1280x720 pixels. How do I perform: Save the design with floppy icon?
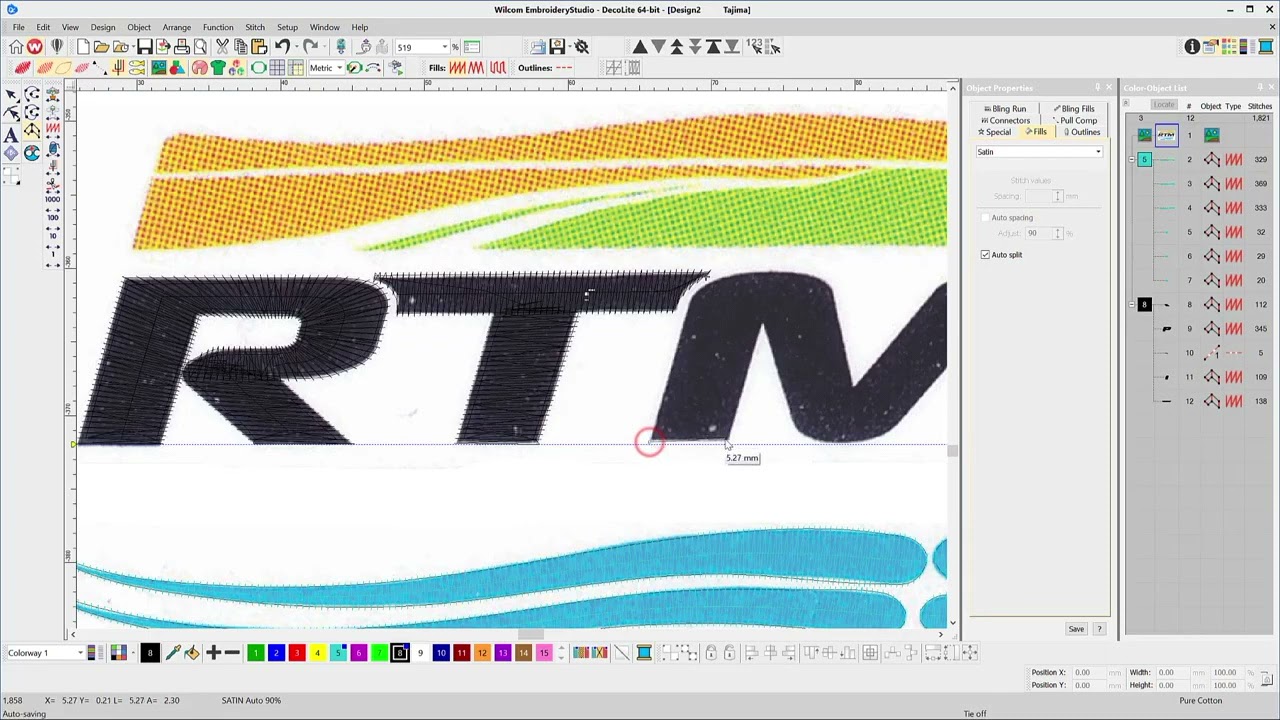click(x=145, y=47)
